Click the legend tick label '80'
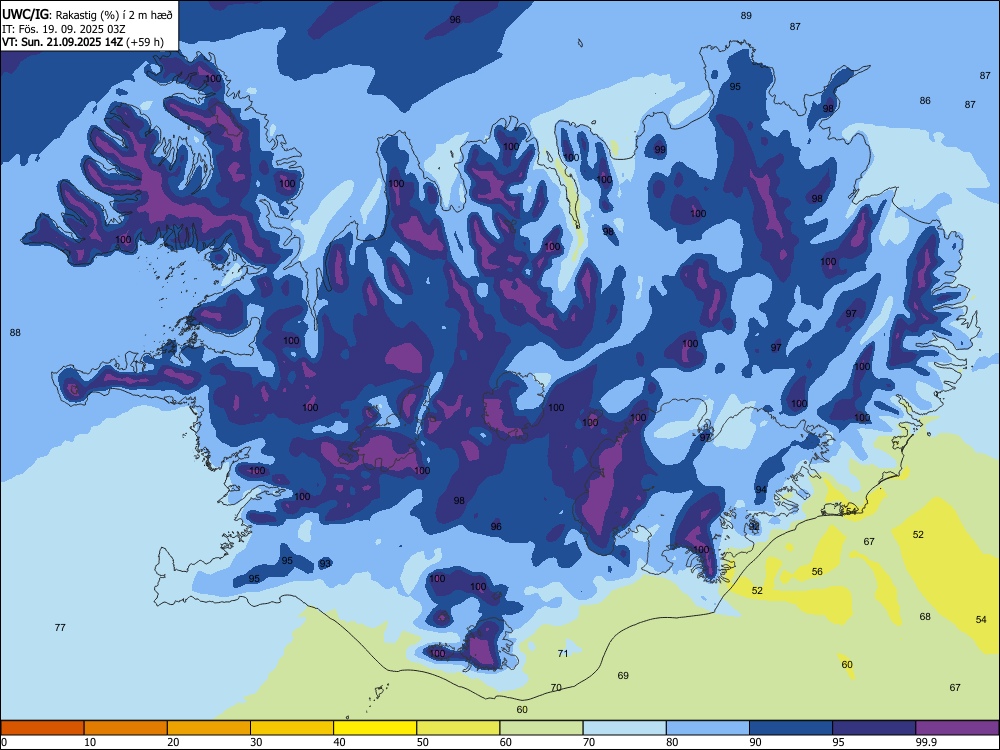 pyautogui.click(x=672, y=742)
